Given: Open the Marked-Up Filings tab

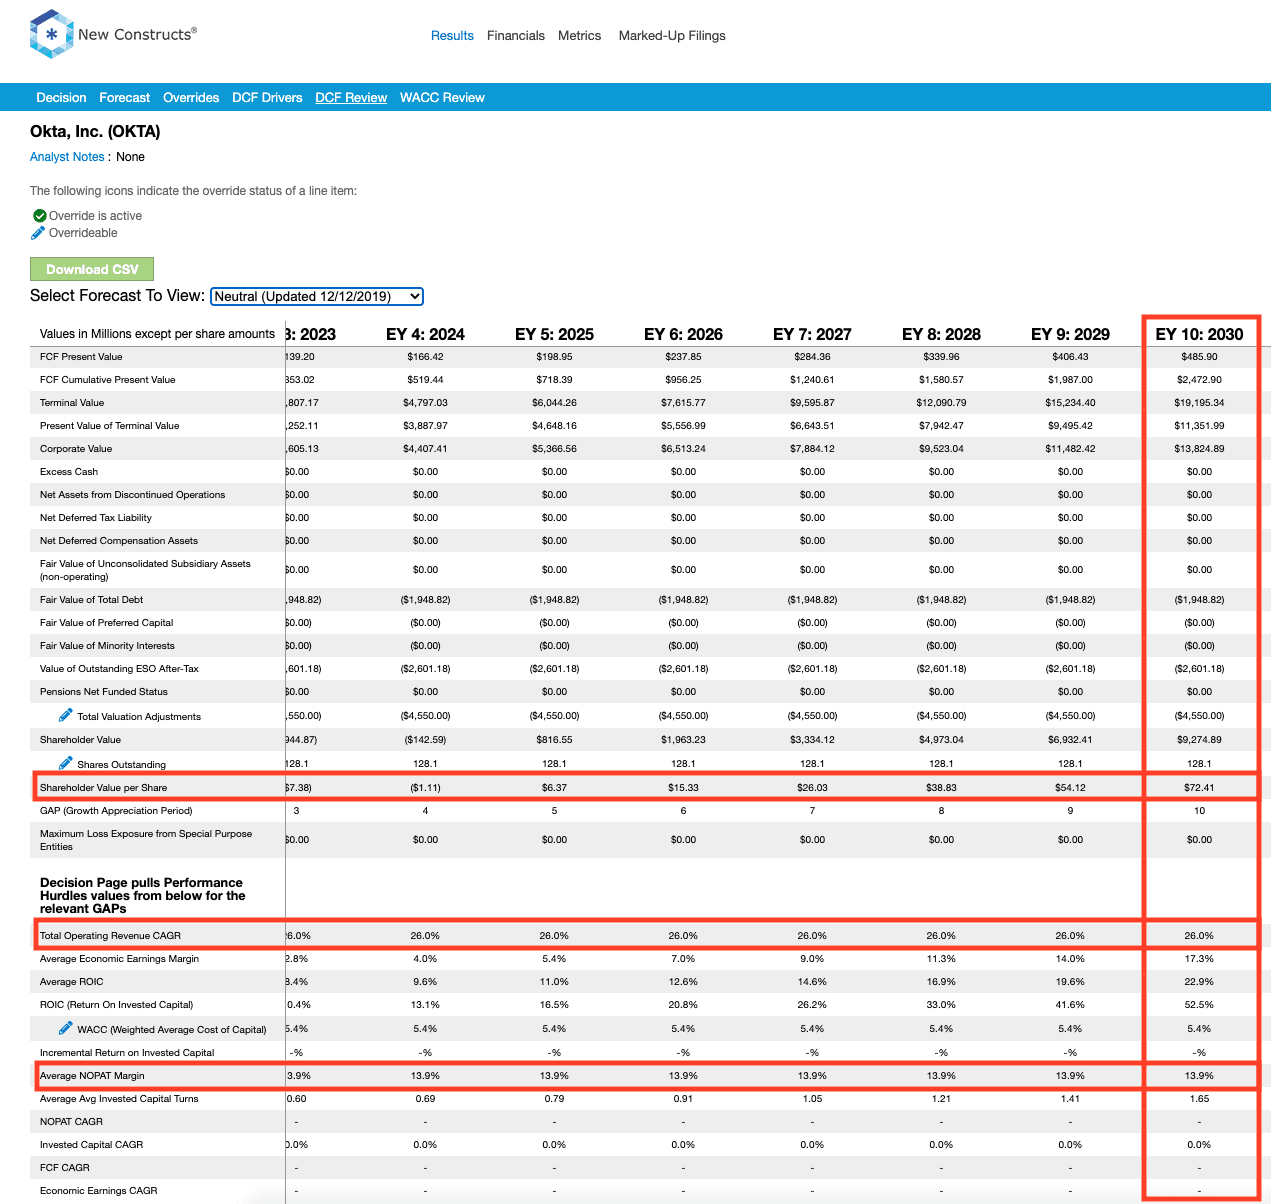Looking at the screenshot, I should (672, 36).
